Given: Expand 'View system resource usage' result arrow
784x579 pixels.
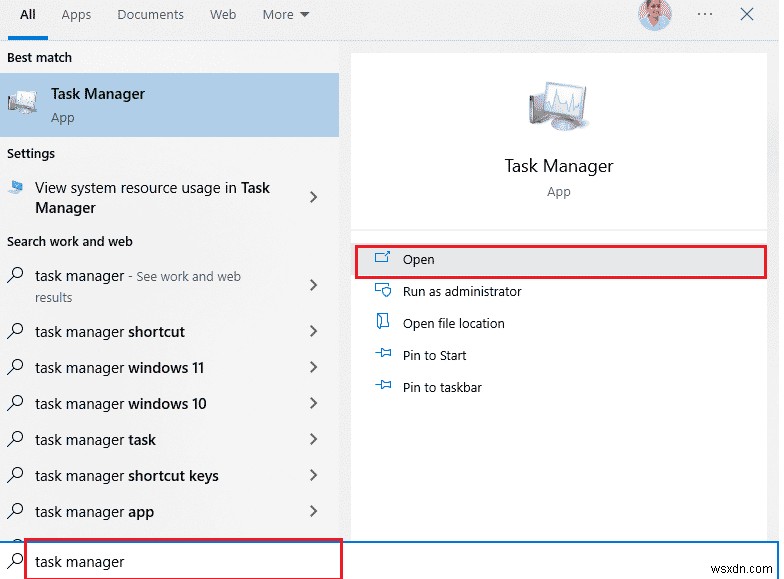Looking at the screenshot, I should 314,198.
